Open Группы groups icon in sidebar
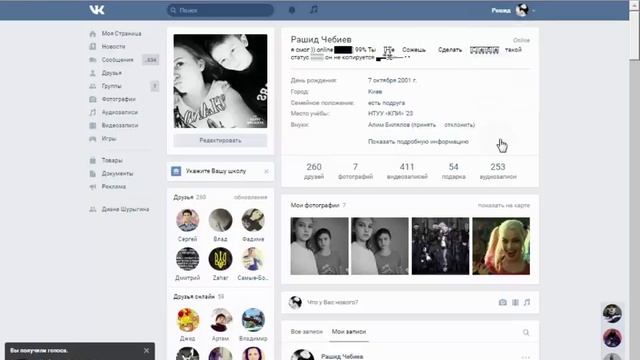 coord(93,86)
